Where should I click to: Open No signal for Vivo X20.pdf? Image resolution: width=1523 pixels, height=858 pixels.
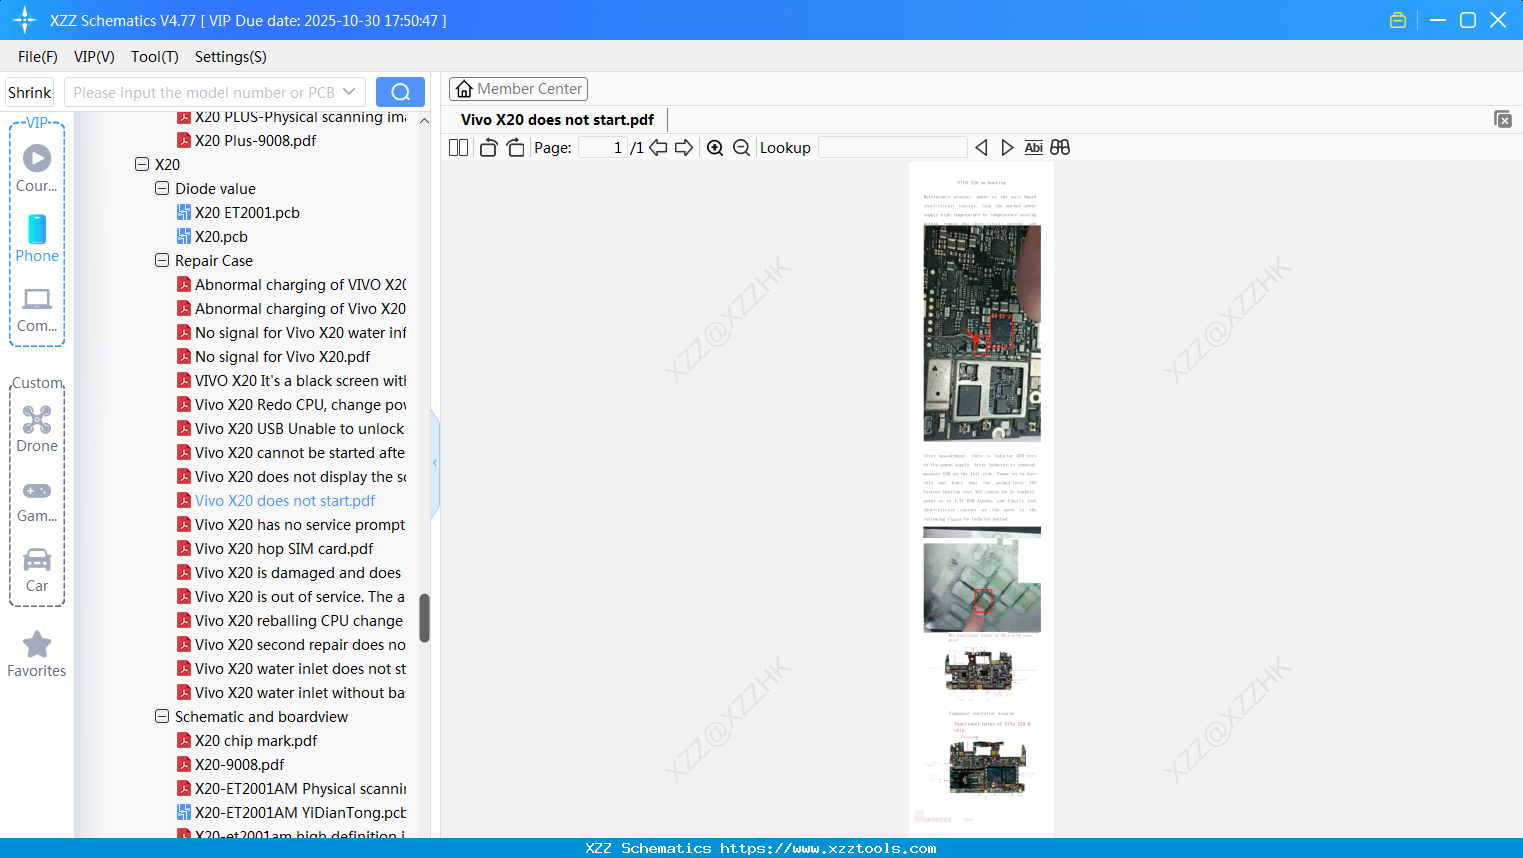[282, 357]
